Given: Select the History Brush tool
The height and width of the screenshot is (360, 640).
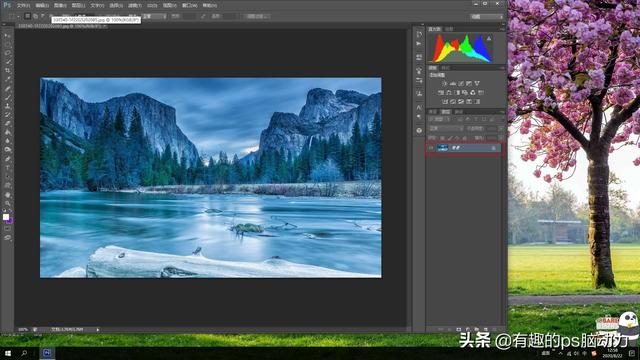Looking at the screenshot, I should tap(7, 115).
